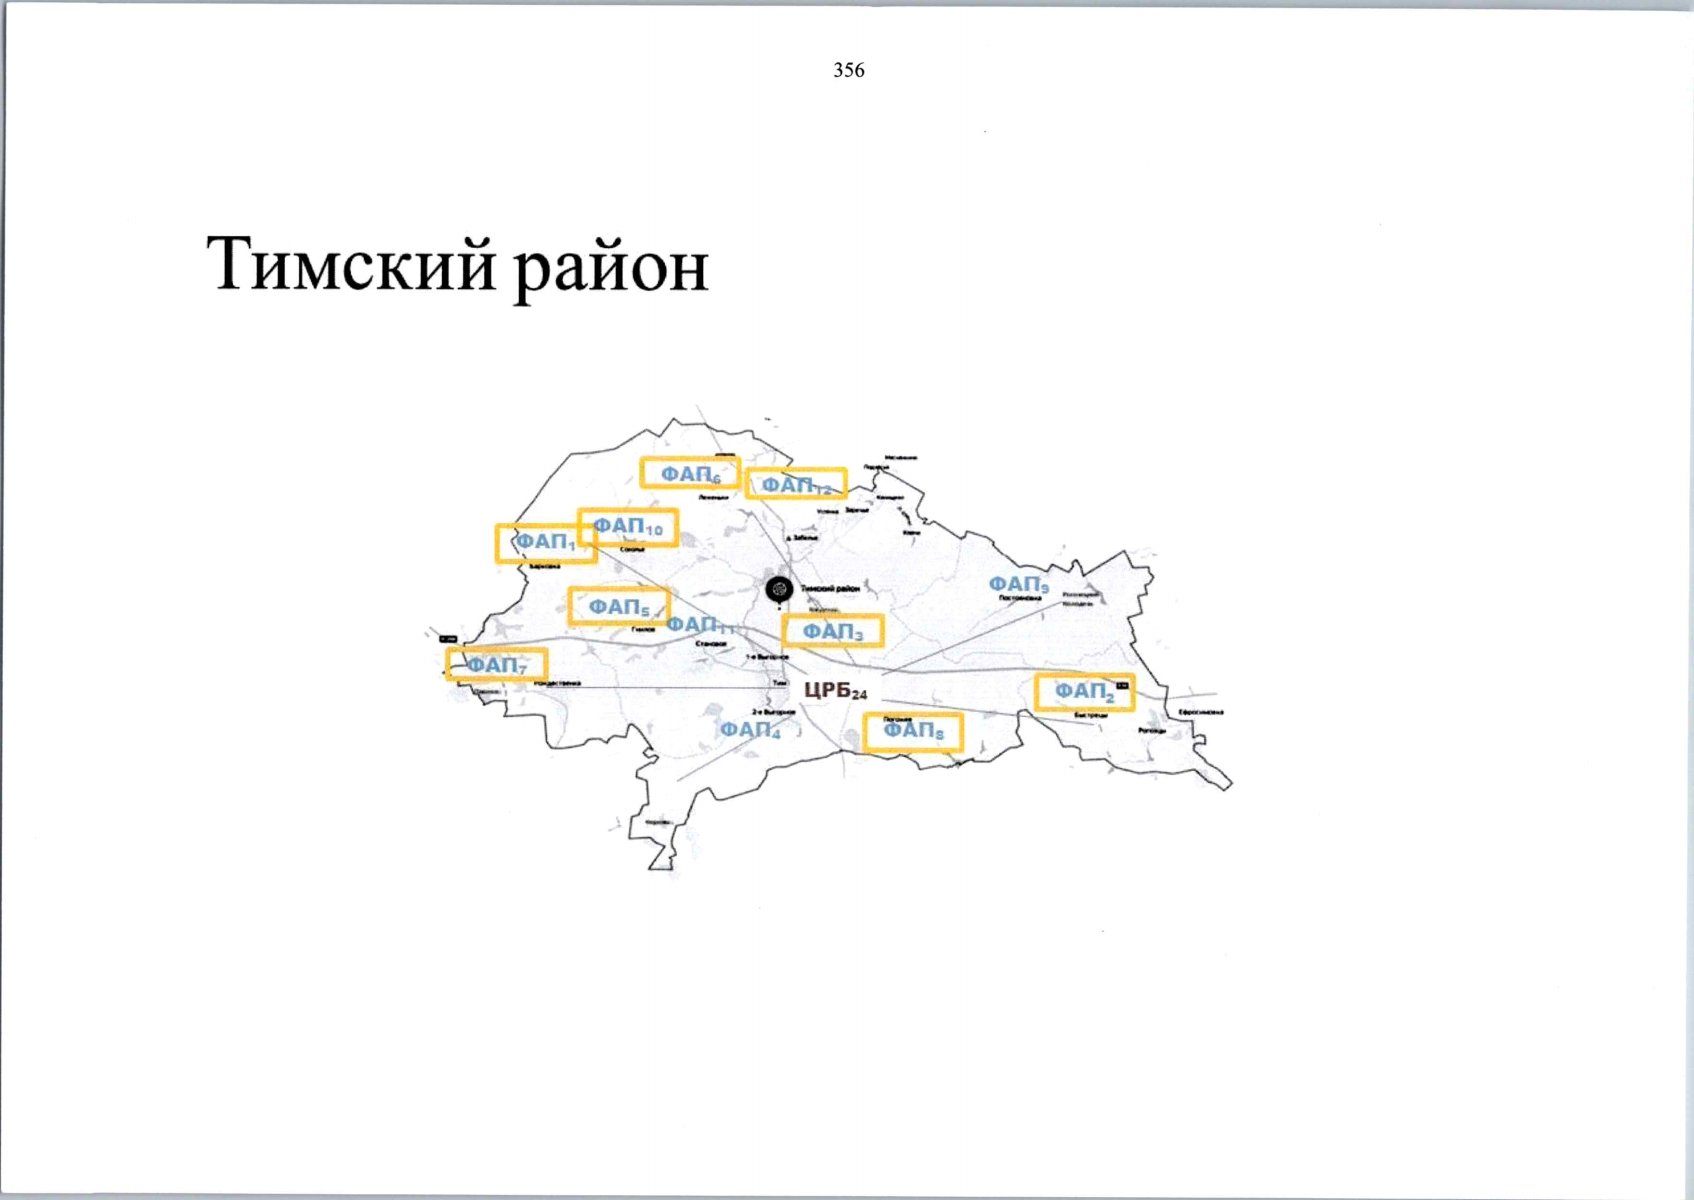
Task: Click the page number 356 at the top
Action: click(848, 70)
